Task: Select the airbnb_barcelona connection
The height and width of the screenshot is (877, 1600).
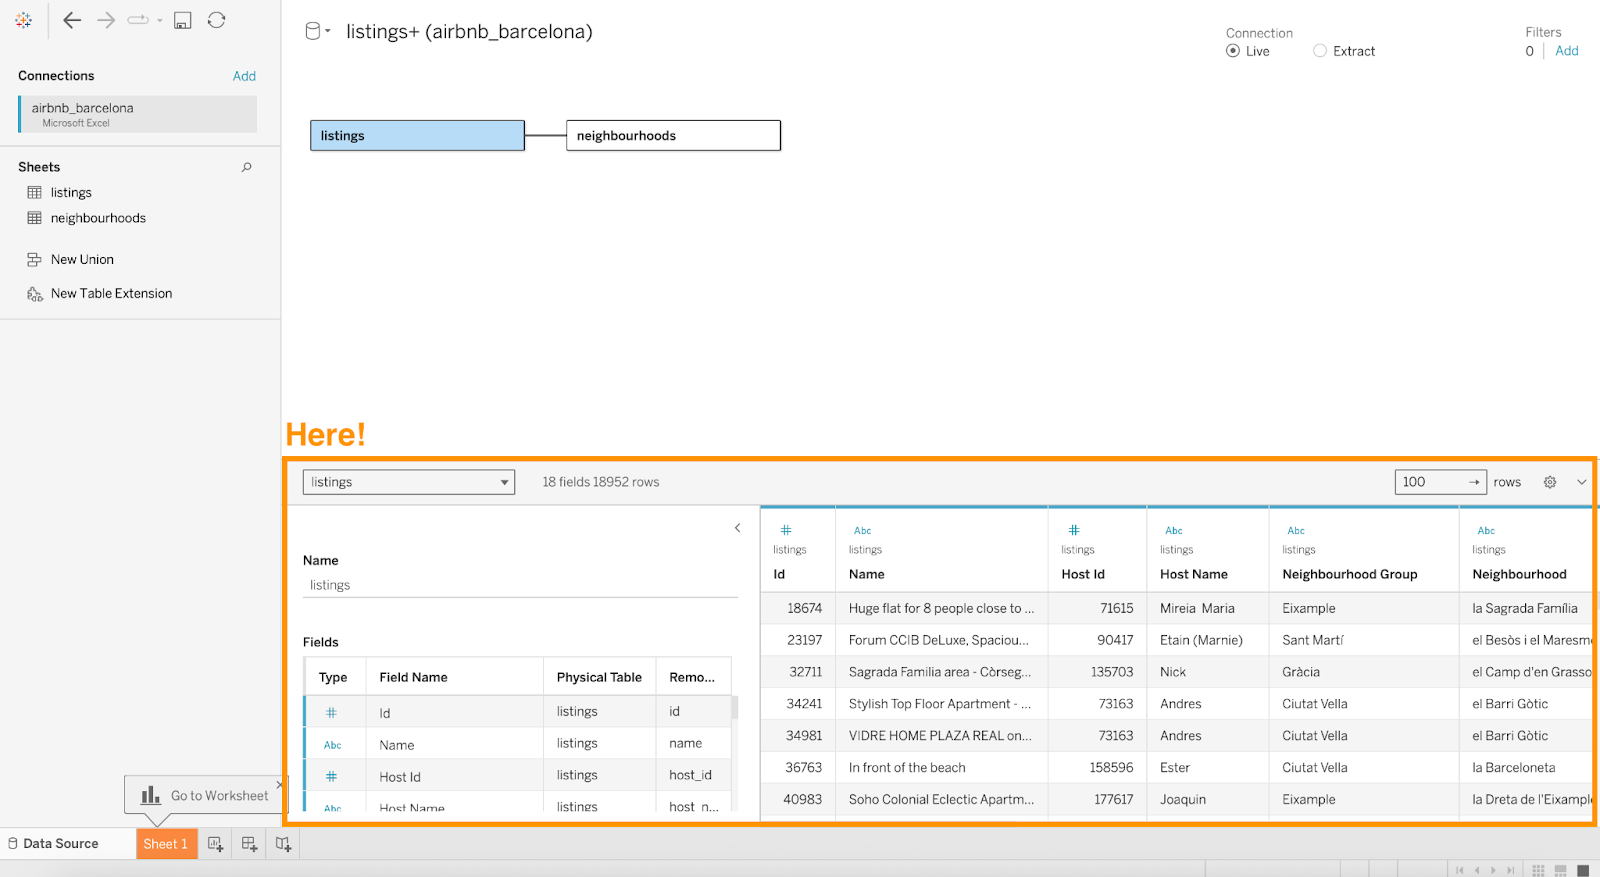Action: 137,114
